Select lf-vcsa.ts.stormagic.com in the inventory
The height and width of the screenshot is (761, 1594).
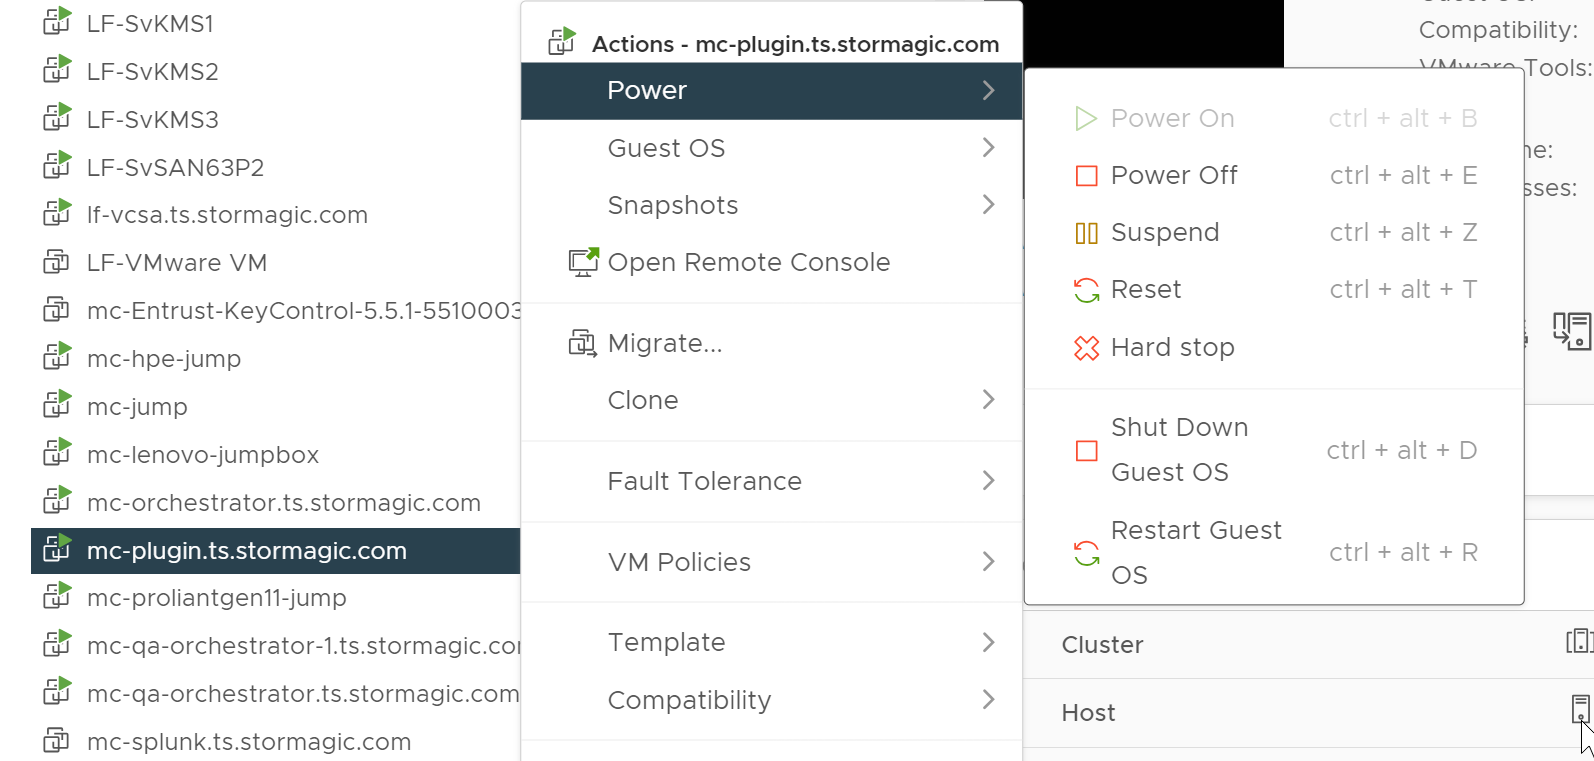(227, 215)
